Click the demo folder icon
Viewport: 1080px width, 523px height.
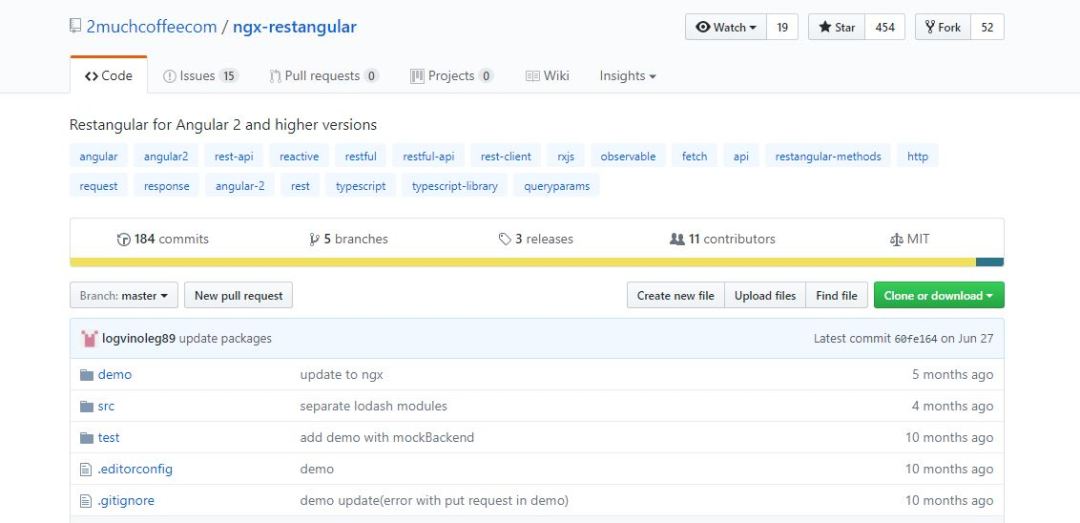tap(86, 375)
